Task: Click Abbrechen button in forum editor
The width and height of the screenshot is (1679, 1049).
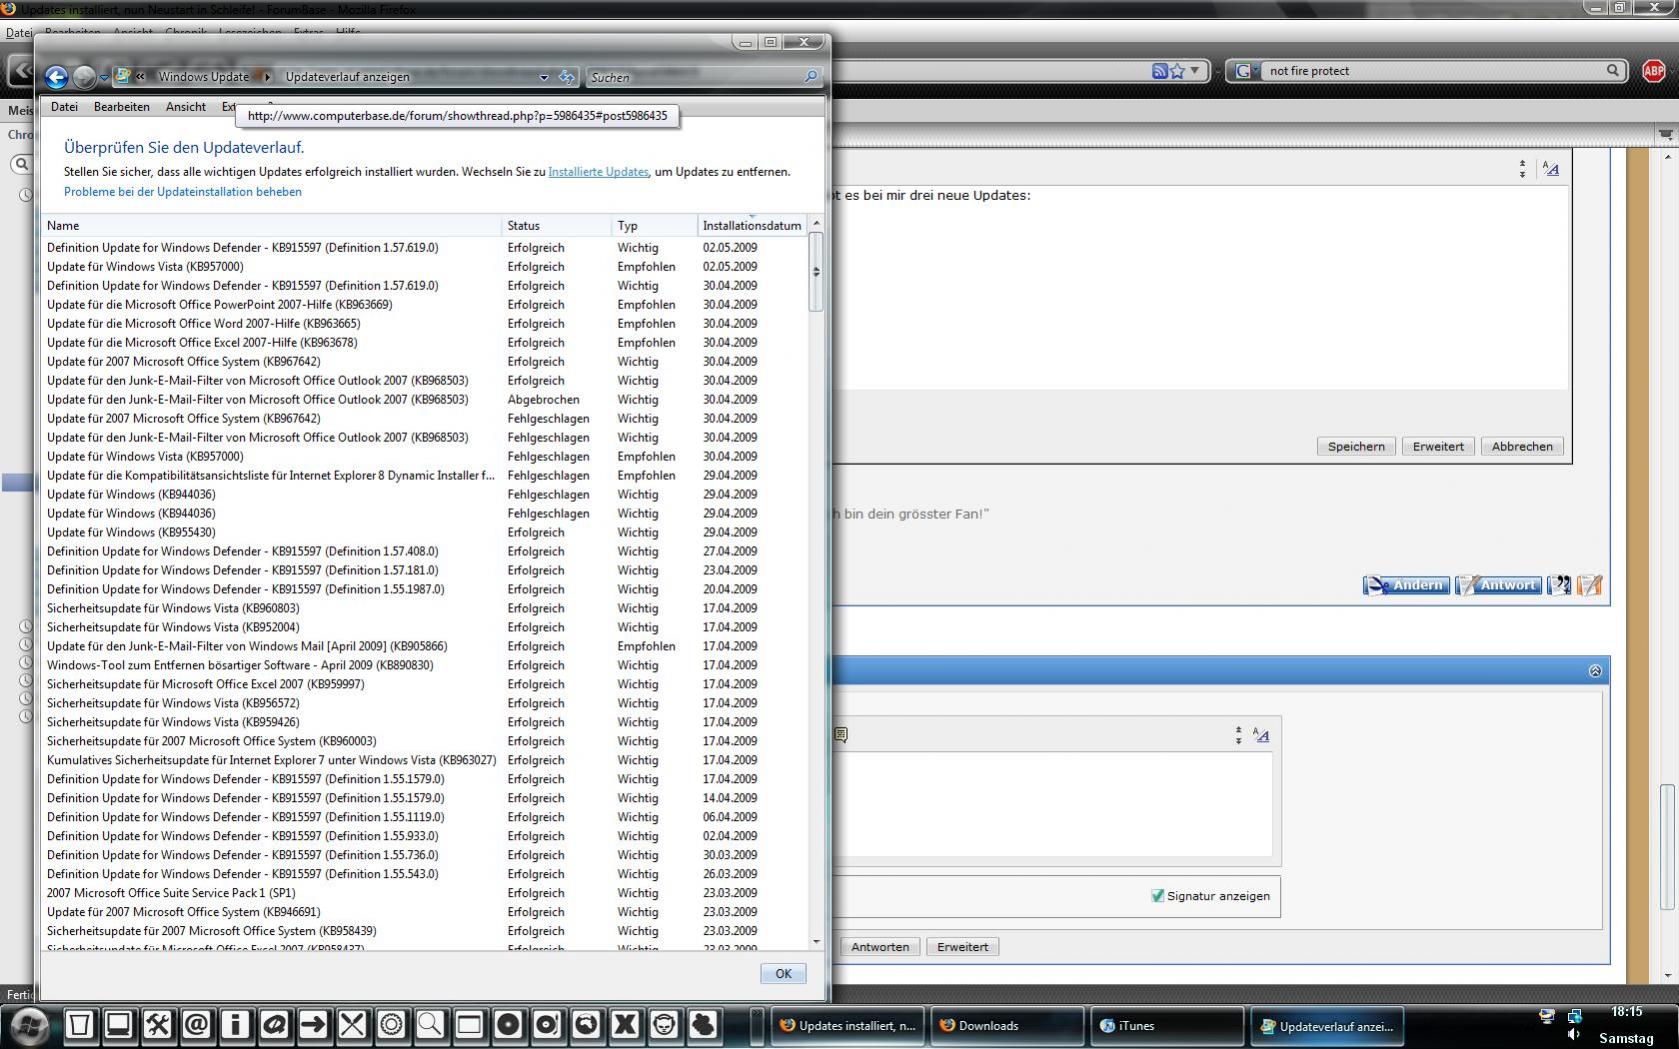Action: click(x=1522, y=447)
